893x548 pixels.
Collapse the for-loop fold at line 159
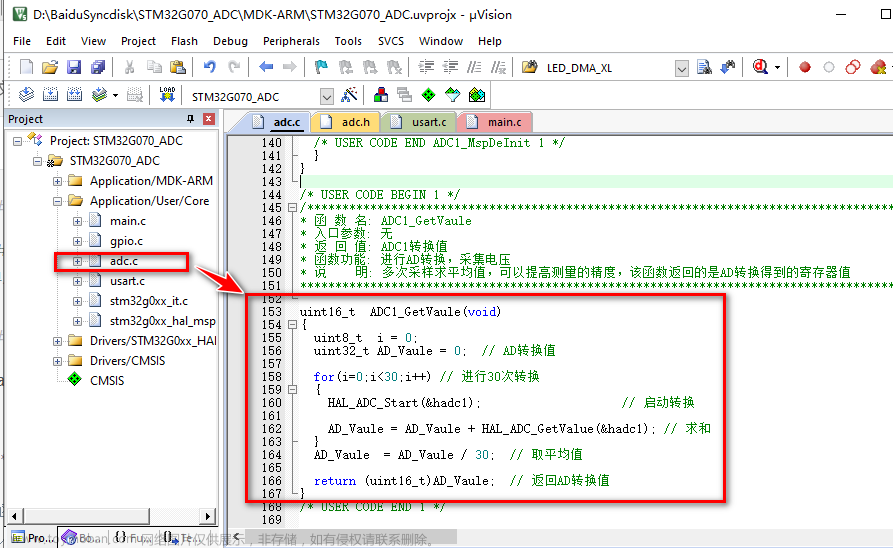click(292, 390)
